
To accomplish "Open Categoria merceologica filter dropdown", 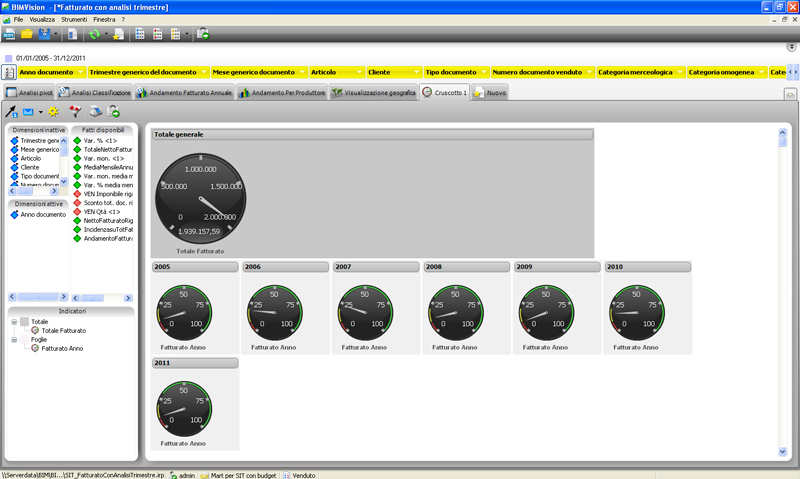I will [x=680, y=72].
